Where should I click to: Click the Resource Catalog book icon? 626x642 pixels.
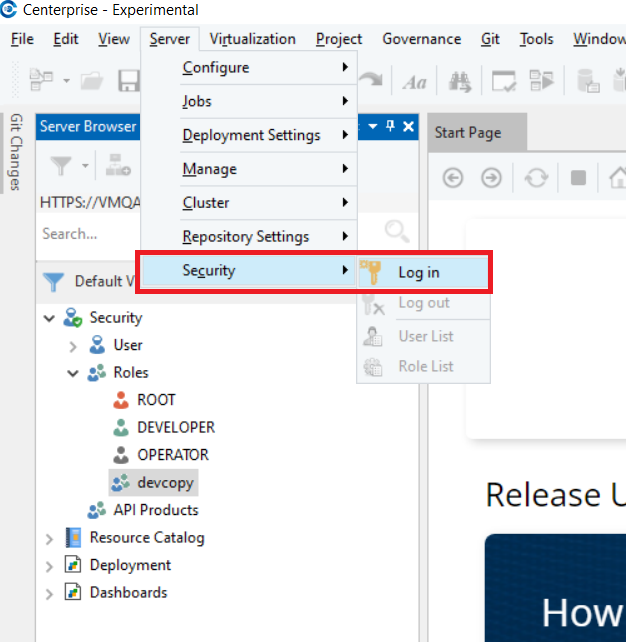coord(74,538)
